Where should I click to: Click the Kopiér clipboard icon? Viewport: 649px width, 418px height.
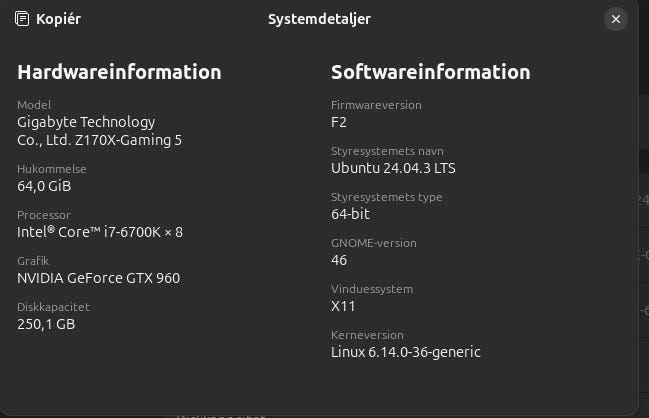pyautogui.click(x=23, y=19)
